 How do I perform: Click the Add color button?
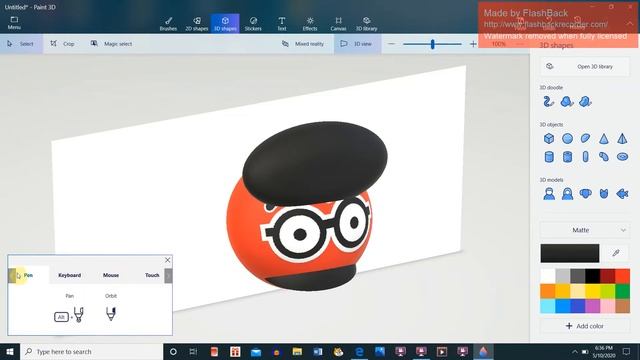point(584,326)
